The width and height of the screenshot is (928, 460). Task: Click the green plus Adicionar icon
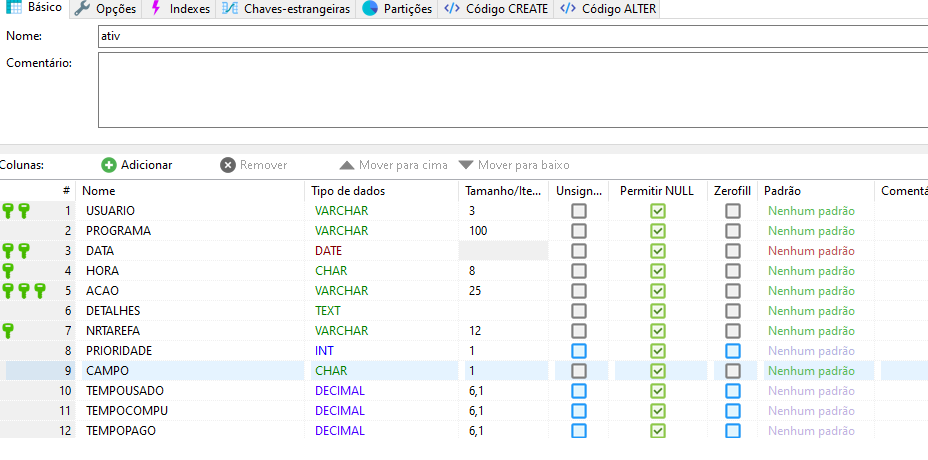[x=109, y=165]
